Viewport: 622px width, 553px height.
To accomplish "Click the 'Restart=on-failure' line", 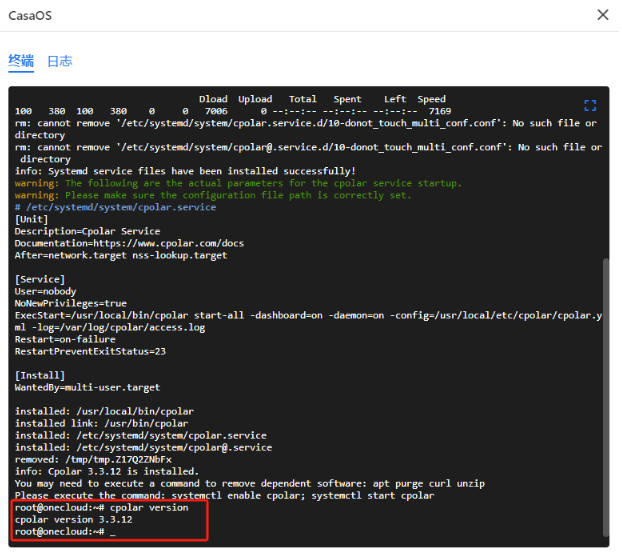I will 65,339.
